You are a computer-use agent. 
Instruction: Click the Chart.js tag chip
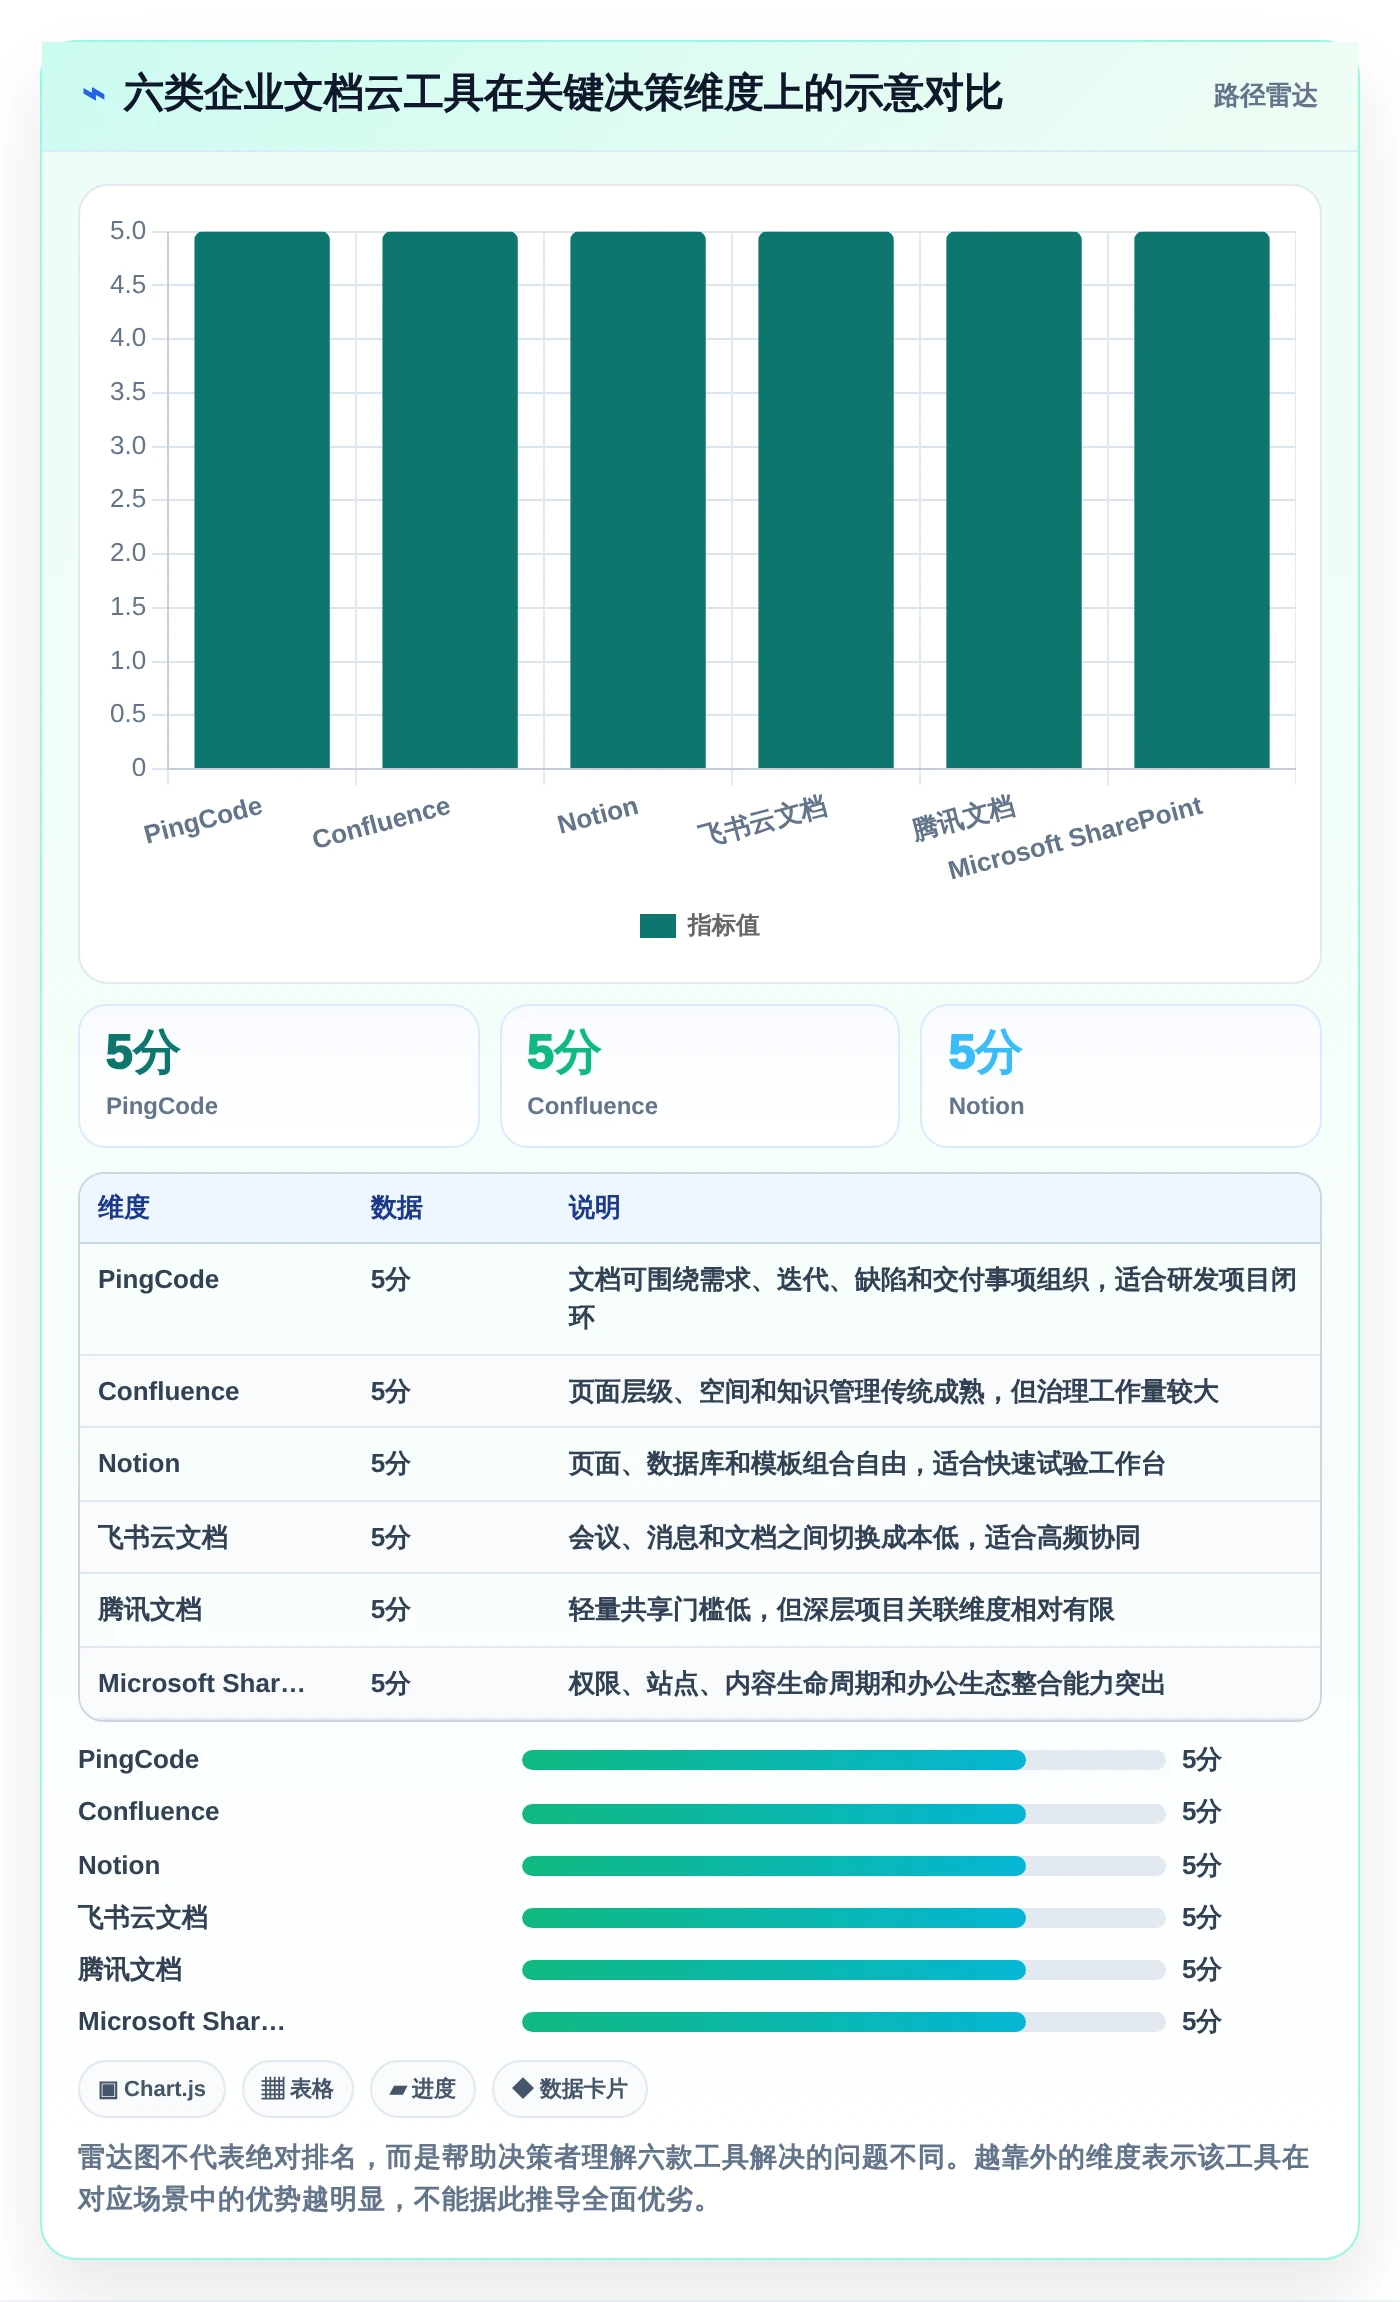pyautogui.click(x=152, y=2089)
